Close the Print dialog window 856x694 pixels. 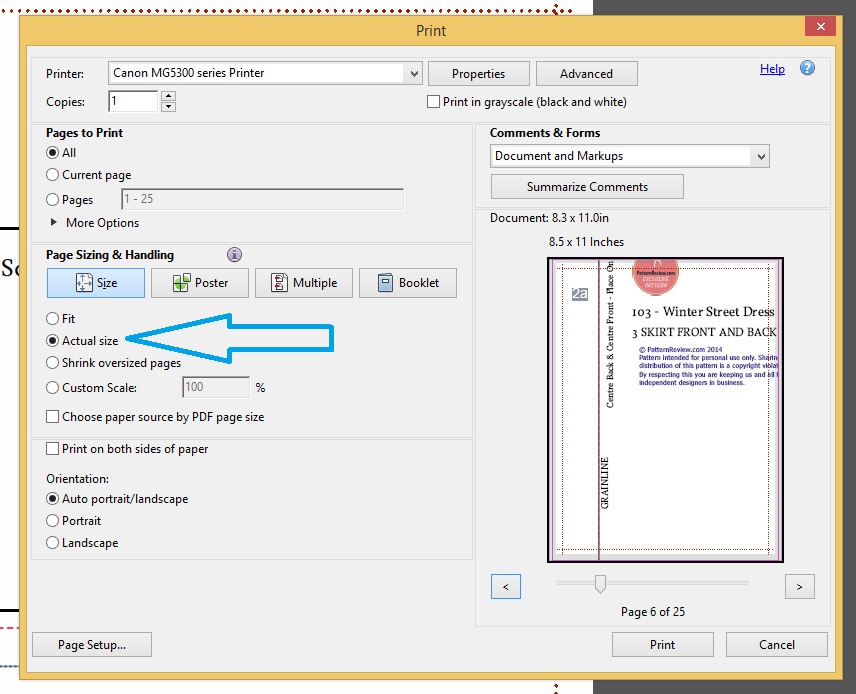[820, 26]
